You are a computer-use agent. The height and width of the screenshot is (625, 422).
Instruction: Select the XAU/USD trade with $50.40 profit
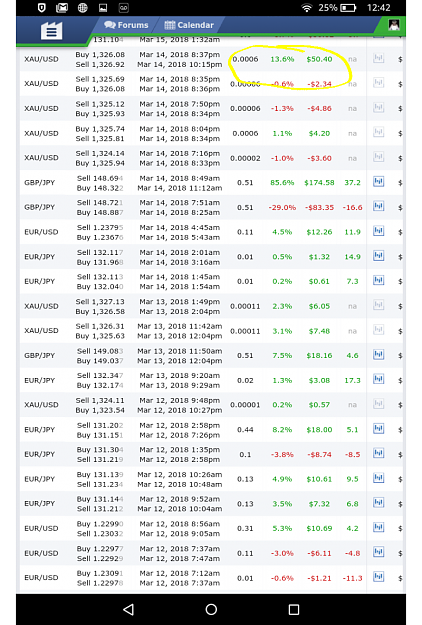(x=211, y=59)
